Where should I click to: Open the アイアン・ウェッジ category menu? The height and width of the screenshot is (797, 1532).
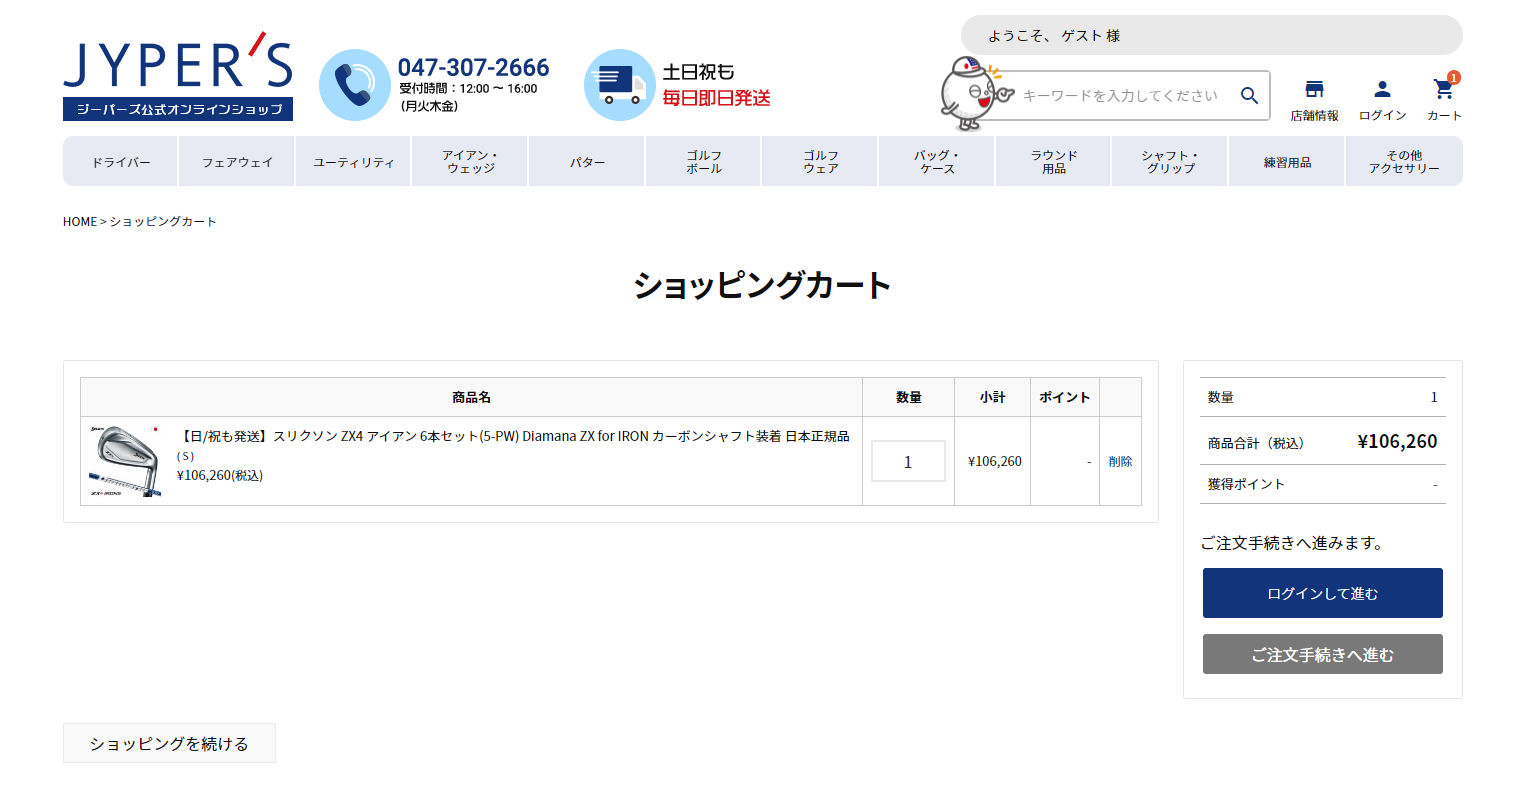tap(469, 160)
